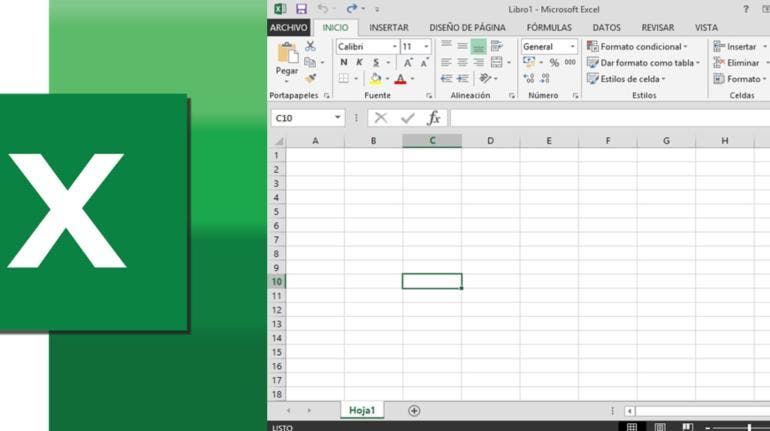Select the Hoja1 sheet tab
The width and height of the screenshot is (770, 431).
coord(361,411)
